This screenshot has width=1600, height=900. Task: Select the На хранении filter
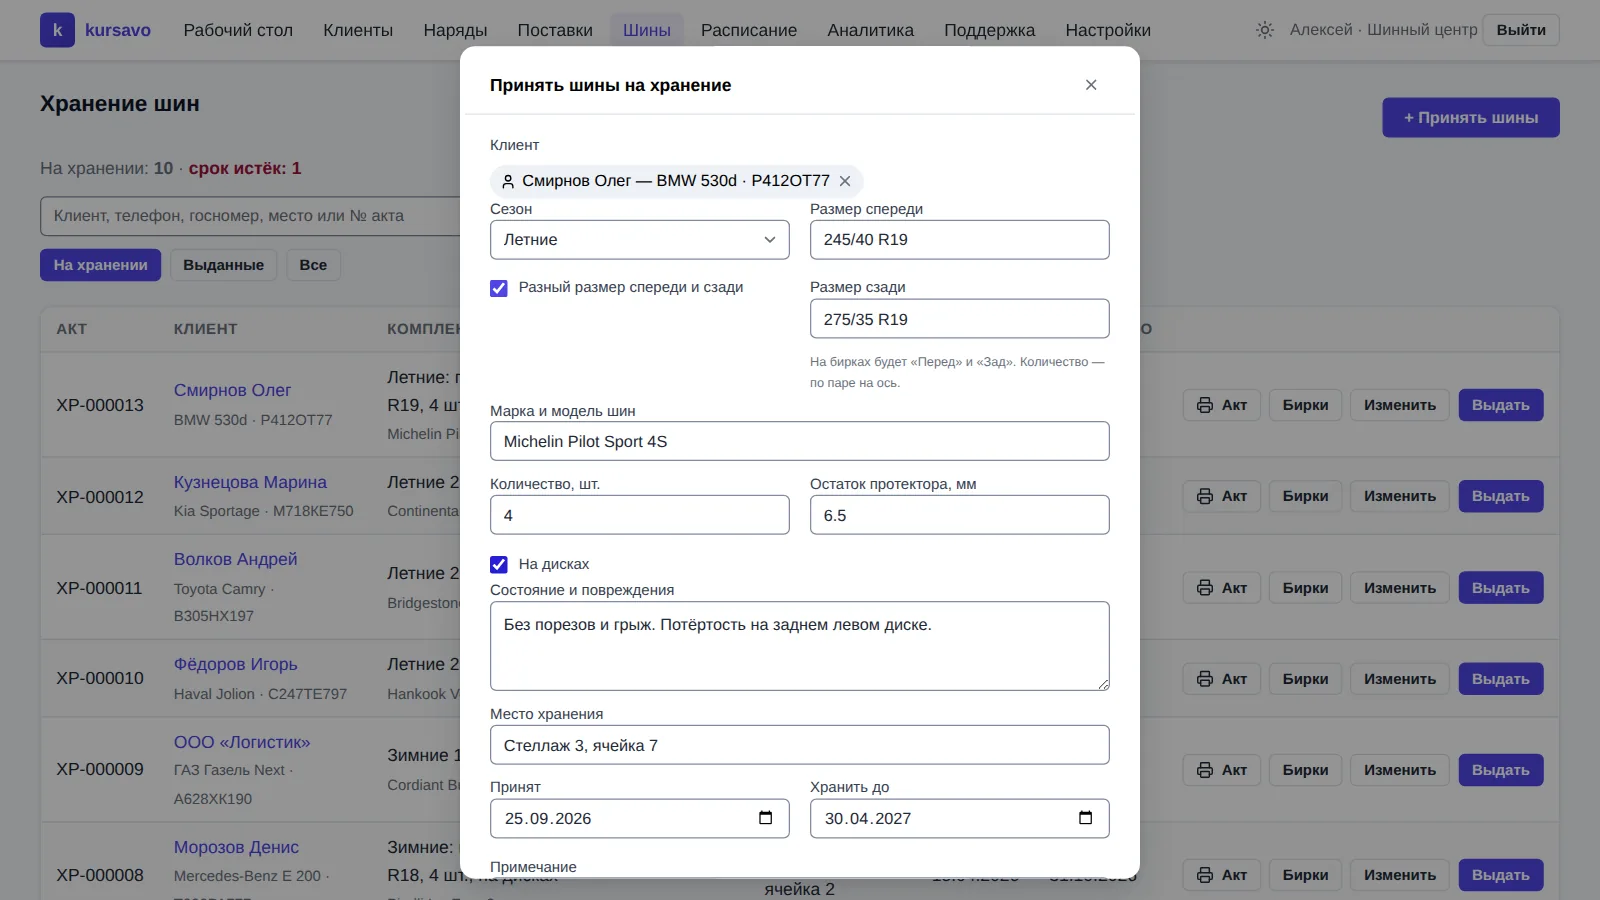coord(100,265)
